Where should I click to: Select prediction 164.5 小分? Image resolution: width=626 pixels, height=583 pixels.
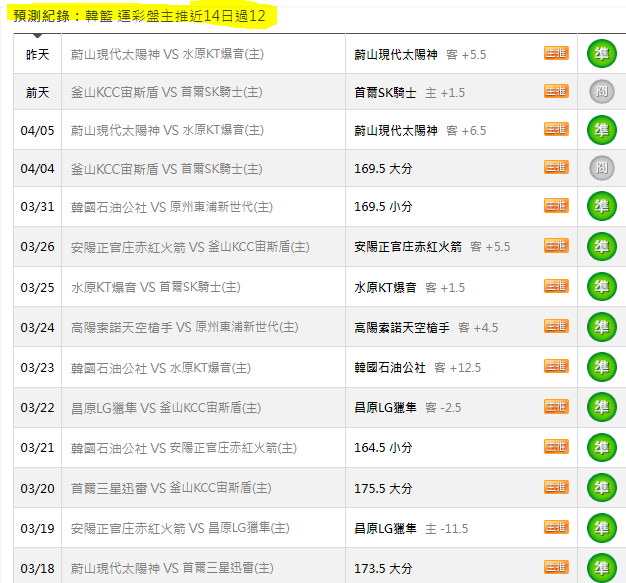(x=383, y=448)
